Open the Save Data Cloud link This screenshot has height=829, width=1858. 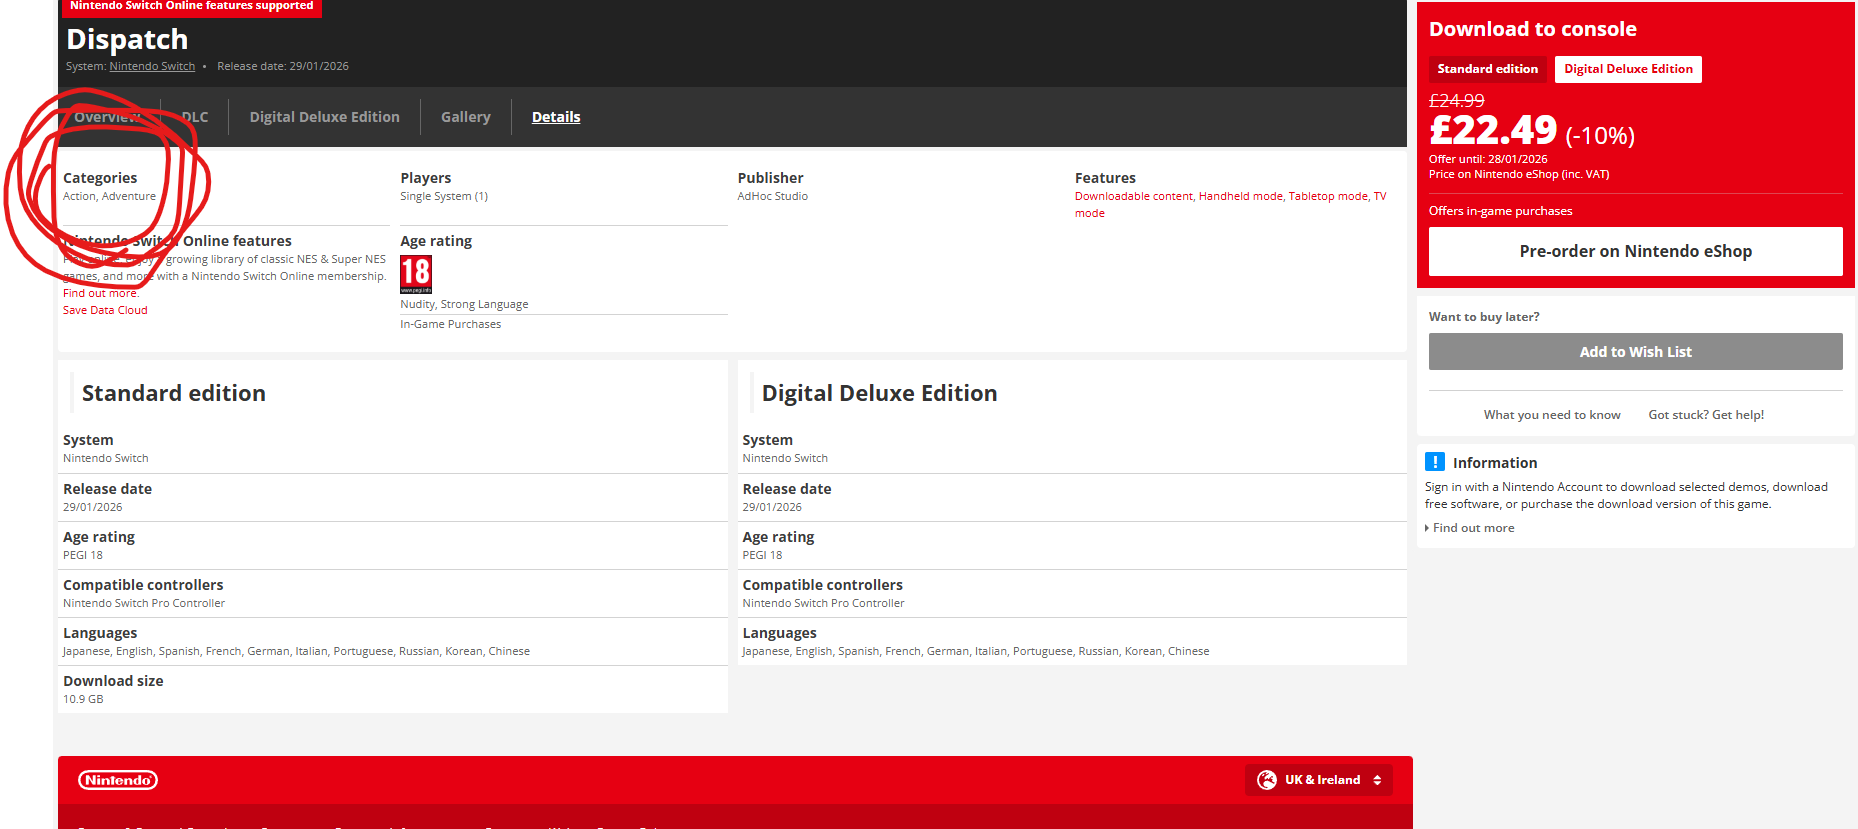[105, 310]
